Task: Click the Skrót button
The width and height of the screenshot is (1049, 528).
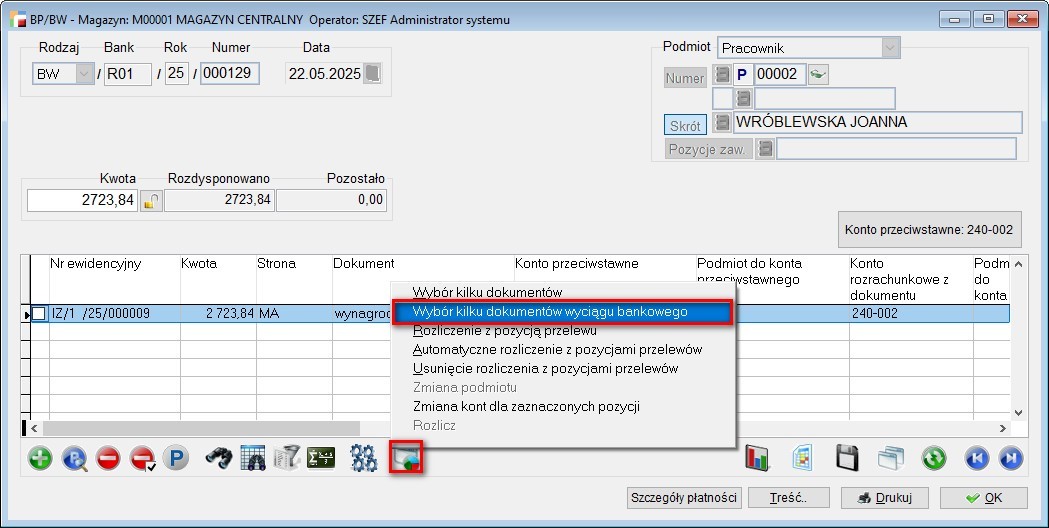Action: coord(685,125)
